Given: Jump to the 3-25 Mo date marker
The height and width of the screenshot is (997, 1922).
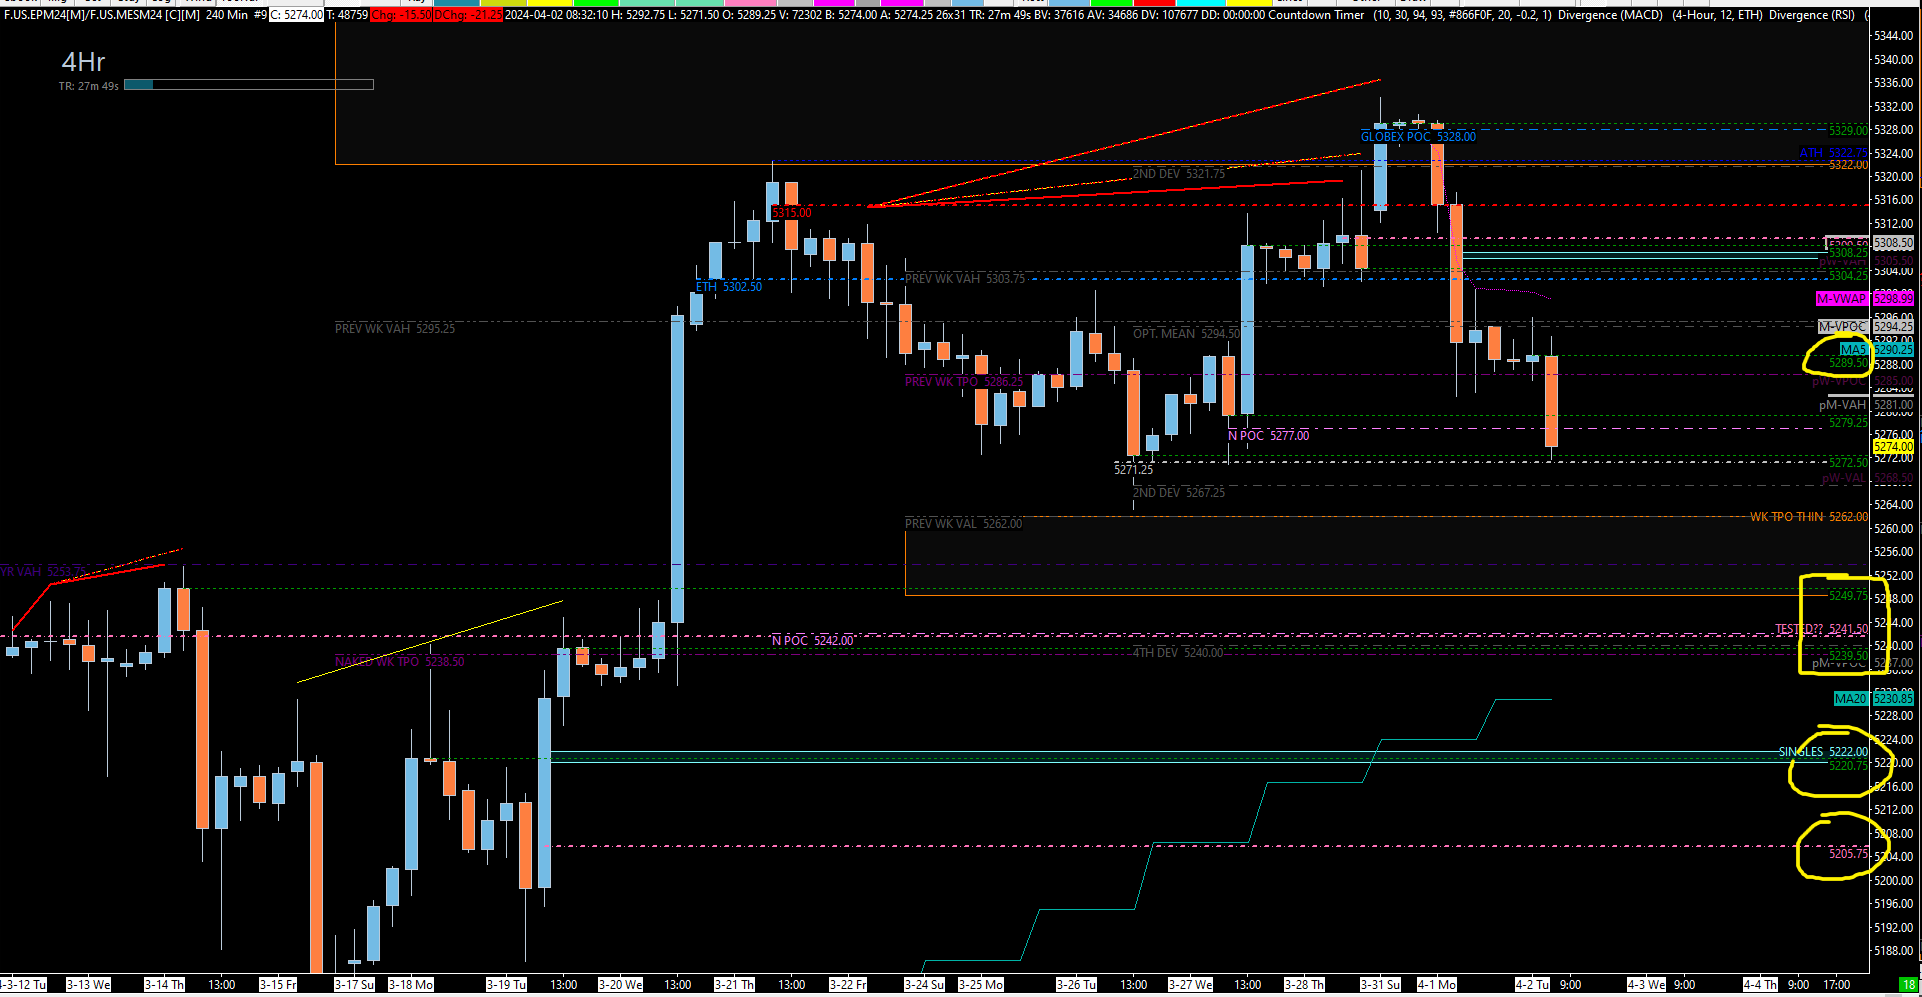Looking at the screenshot, I should click(x=981, y=985).
